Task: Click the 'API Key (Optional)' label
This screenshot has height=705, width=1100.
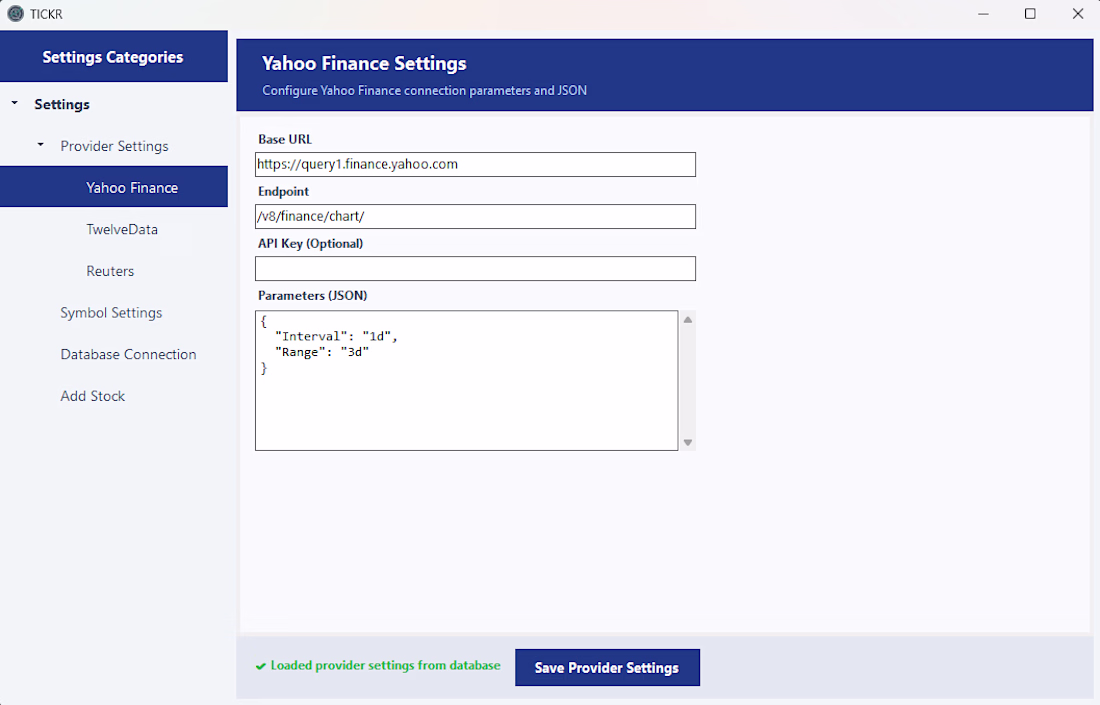Action: pos(311,243)
